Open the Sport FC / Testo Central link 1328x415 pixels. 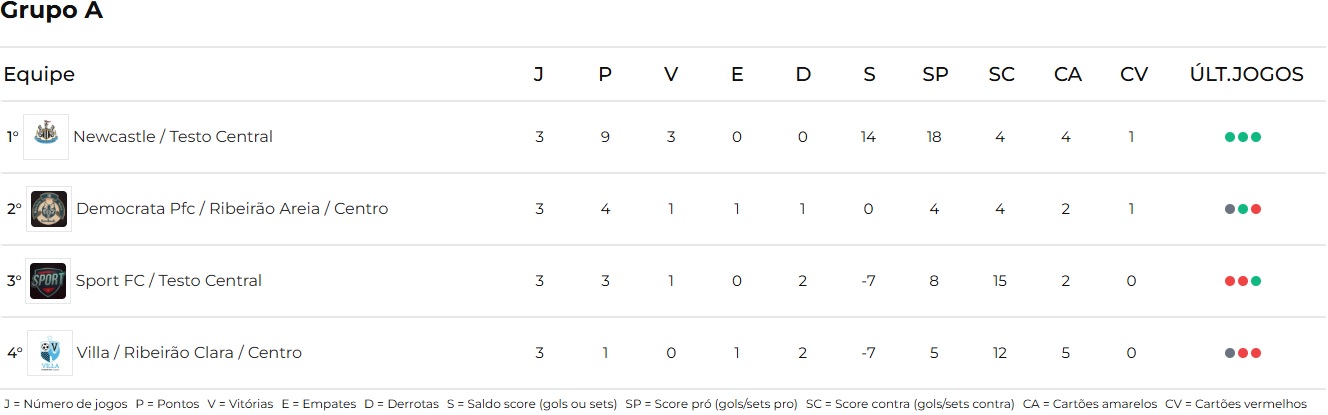[x=169, y=281]
